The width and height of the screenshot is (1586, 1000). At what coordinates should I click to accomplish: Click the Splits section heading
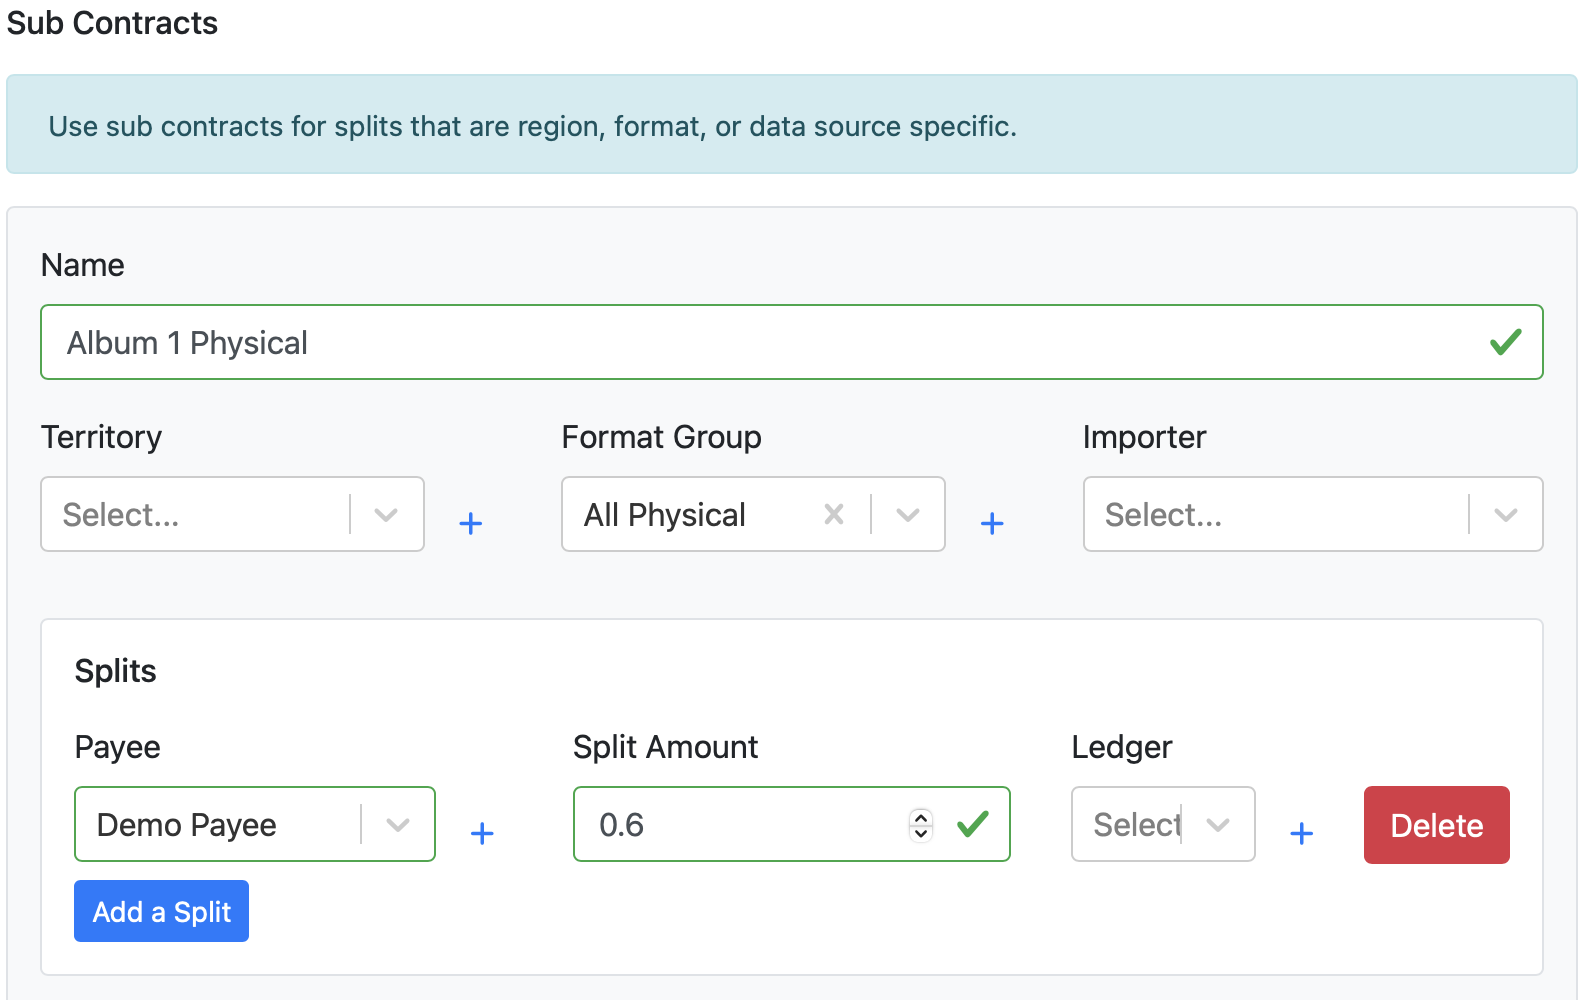[x=116, y=671]
